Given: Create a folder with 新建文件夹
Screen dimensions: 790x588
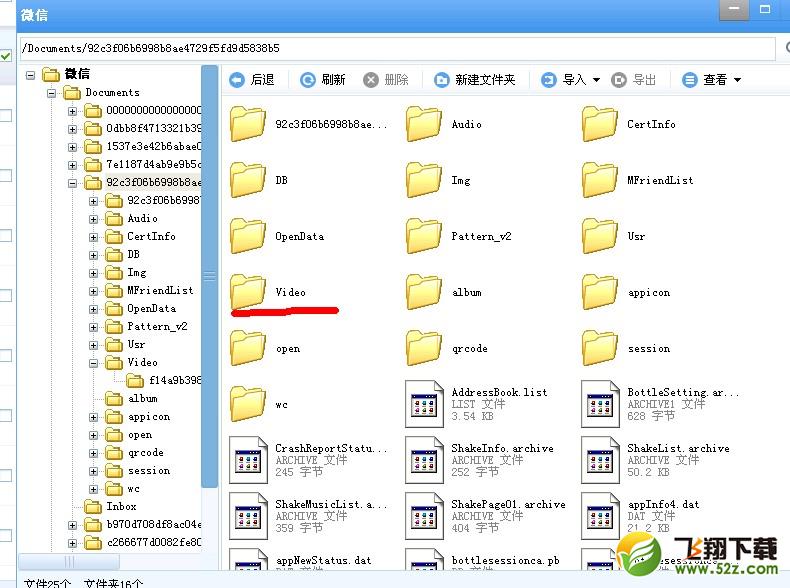Looking at the screenshot, I should 475,80.
